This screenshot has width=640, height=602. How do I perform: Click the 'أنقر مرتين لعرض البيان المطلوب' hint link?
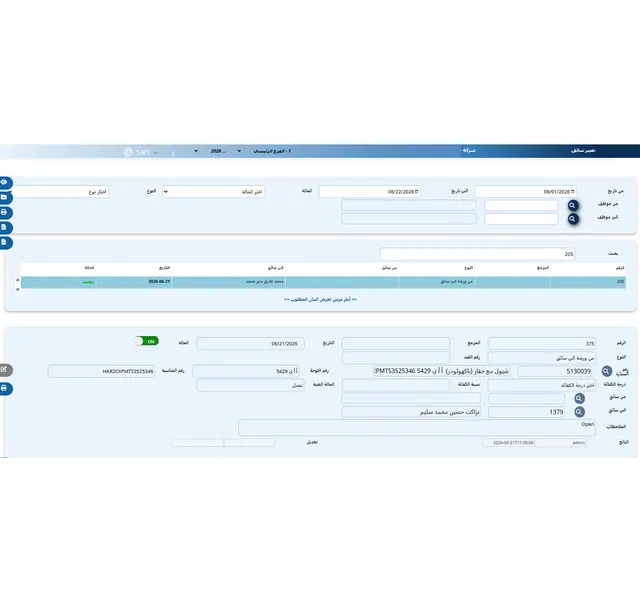(320, 299)
